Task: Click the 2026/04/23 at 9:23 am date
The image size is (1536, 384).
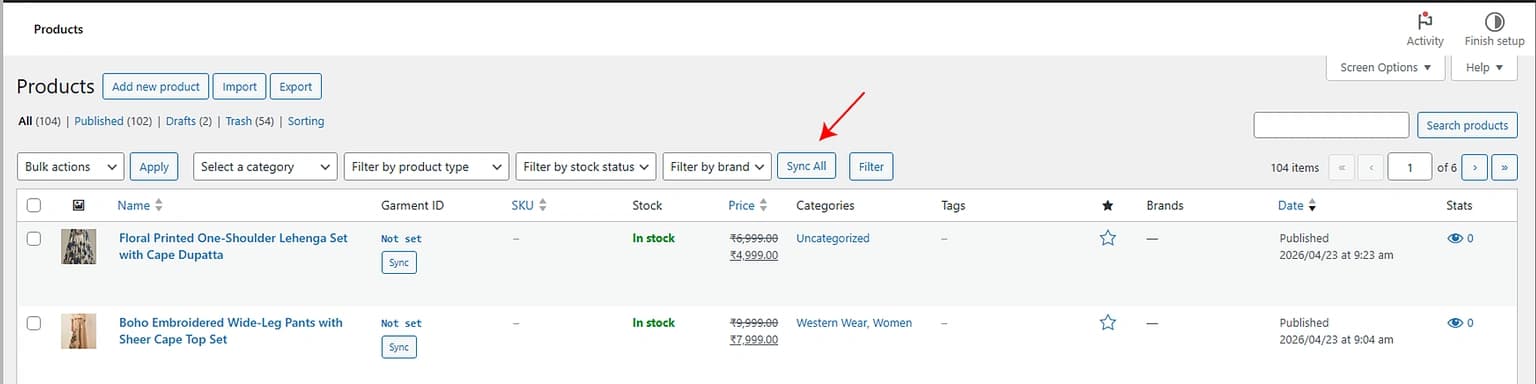Action: coord(1336,255)
